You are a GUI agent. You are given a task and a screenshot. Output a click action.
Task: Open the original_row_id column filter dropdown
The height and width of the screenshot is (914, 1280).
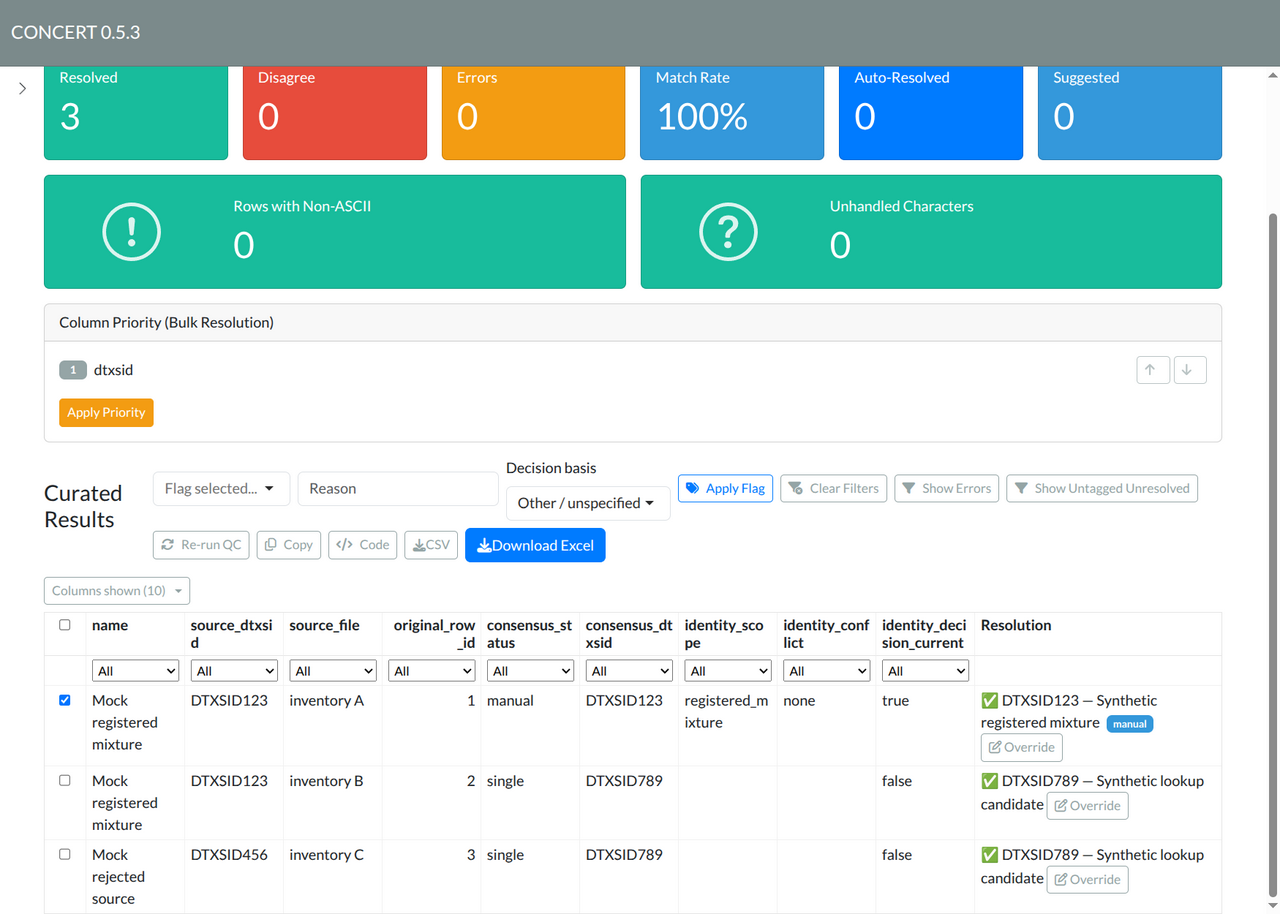point(431,671)
